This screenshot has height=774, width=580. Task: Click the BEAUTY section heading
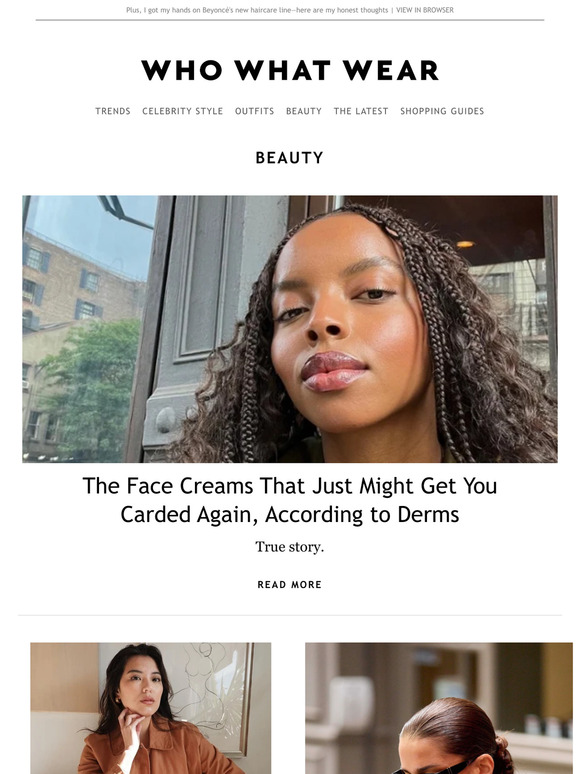290,157
